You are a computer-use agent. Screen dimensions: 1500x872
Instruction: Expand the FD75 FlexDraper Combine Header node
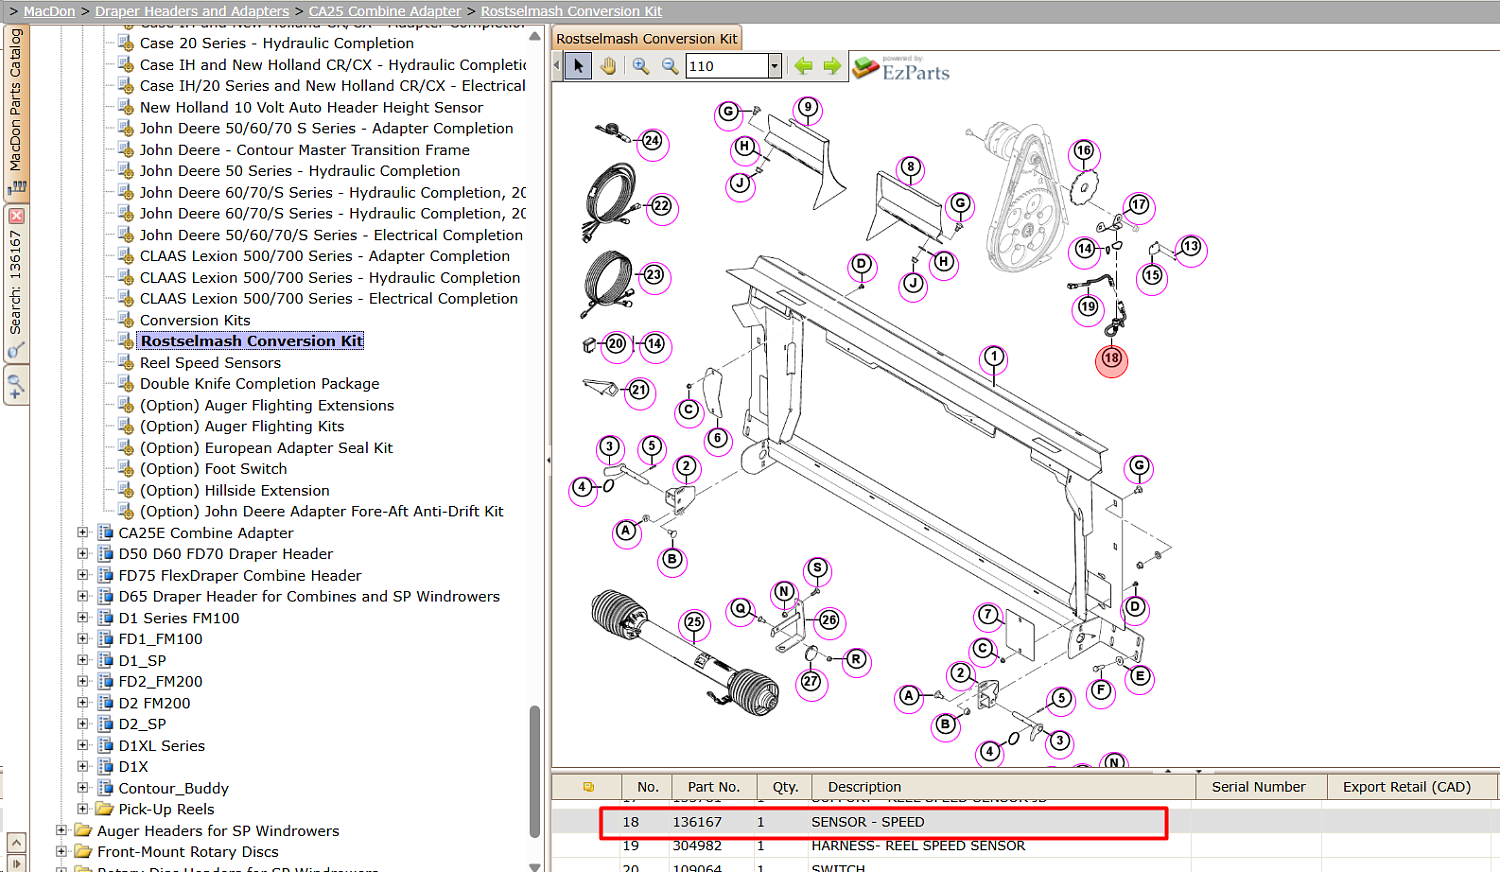click(x=83, y=575)
